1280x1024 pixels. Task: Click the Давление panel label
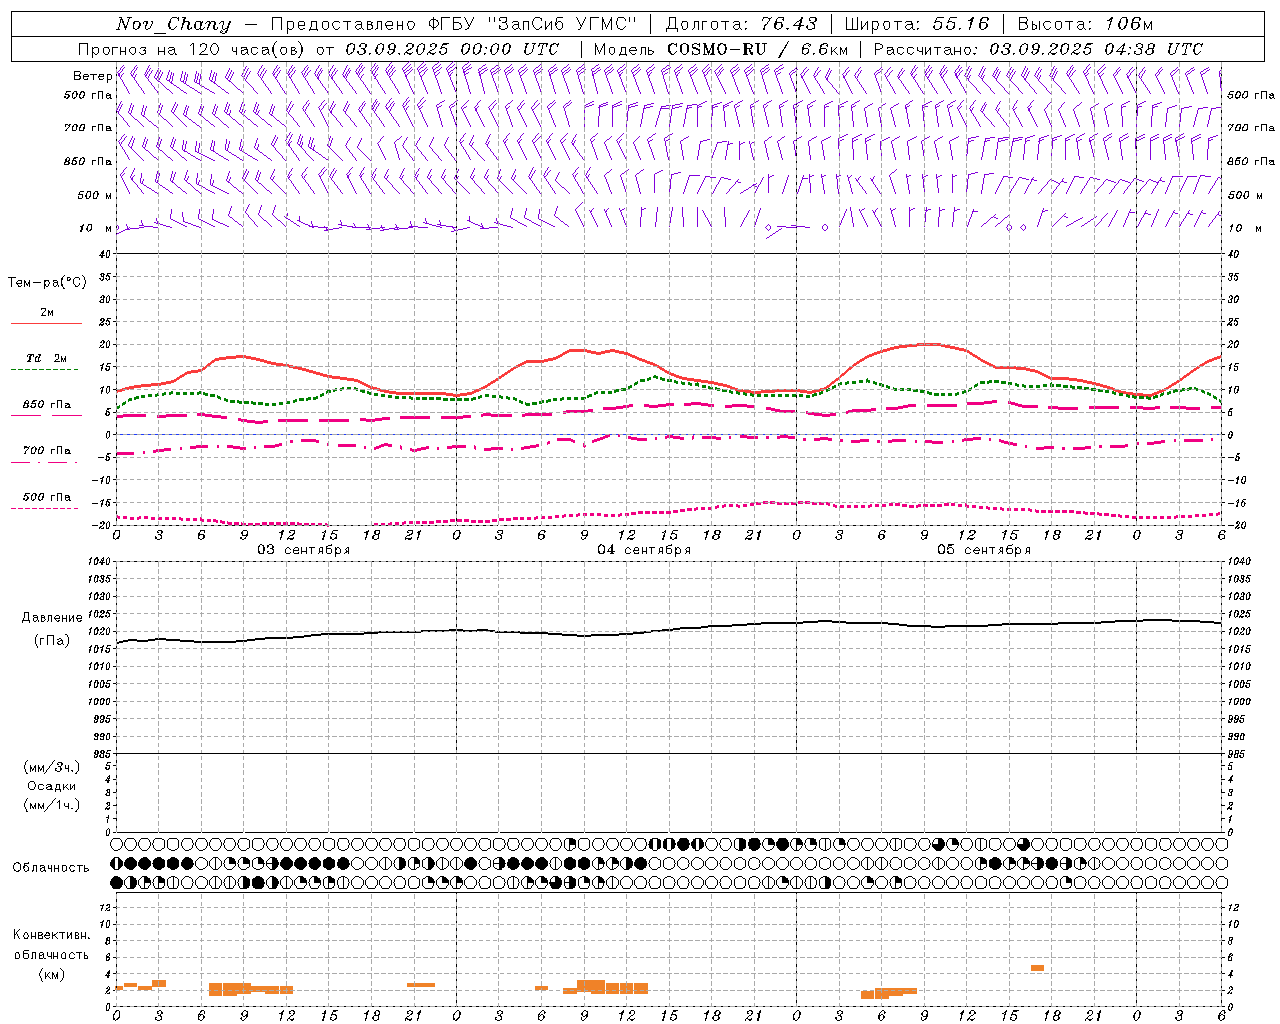(52, 618)
